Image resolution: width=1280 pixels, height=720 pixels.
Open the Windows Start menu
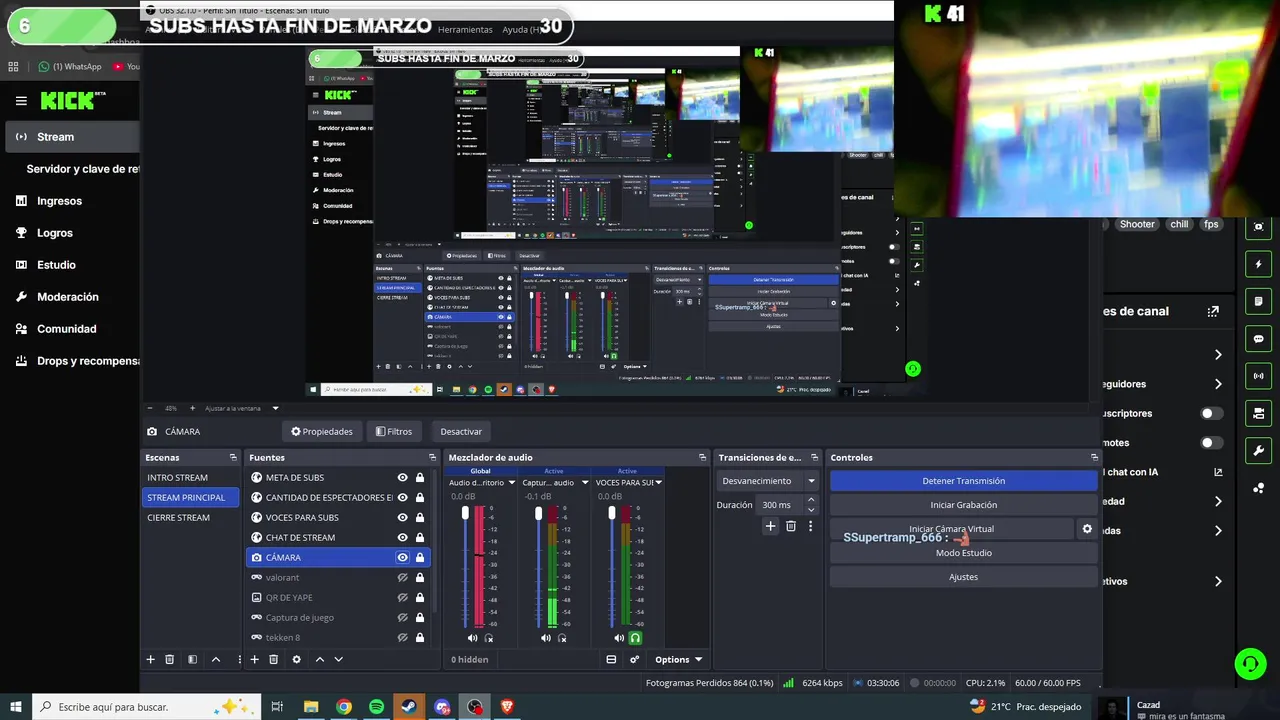pyautogui.click(x=15, y=707)
